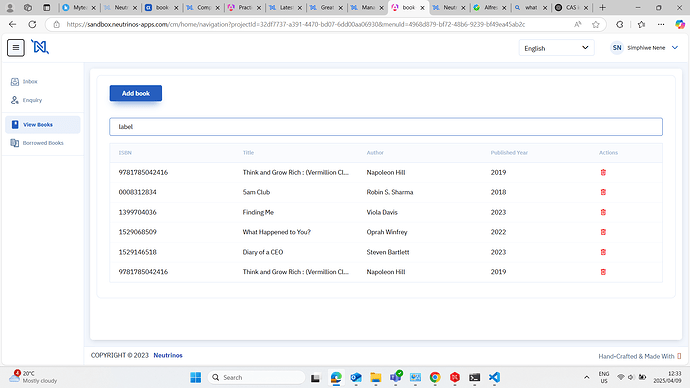Click the Author column header
The image size is (690, 388).
coord(375,153)
